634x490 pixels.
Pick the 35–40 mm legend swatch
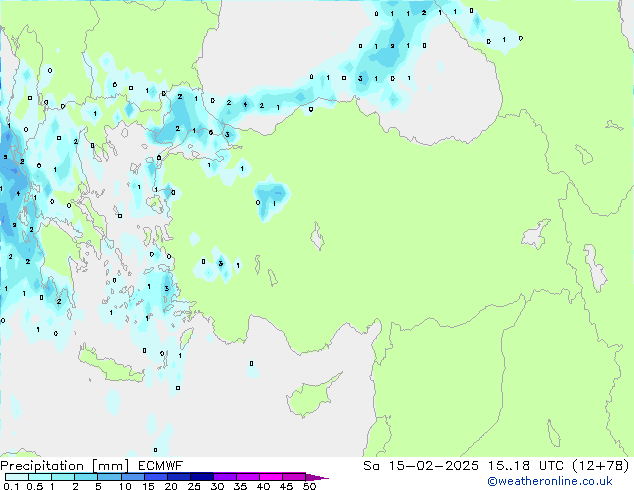click(248, 477)
